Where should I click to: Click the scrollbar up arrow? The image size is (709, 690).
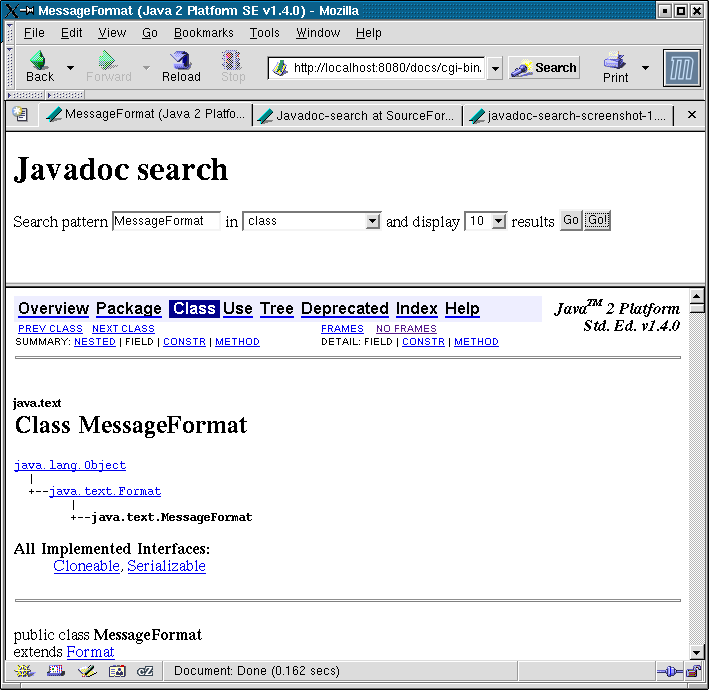point(696,297)
